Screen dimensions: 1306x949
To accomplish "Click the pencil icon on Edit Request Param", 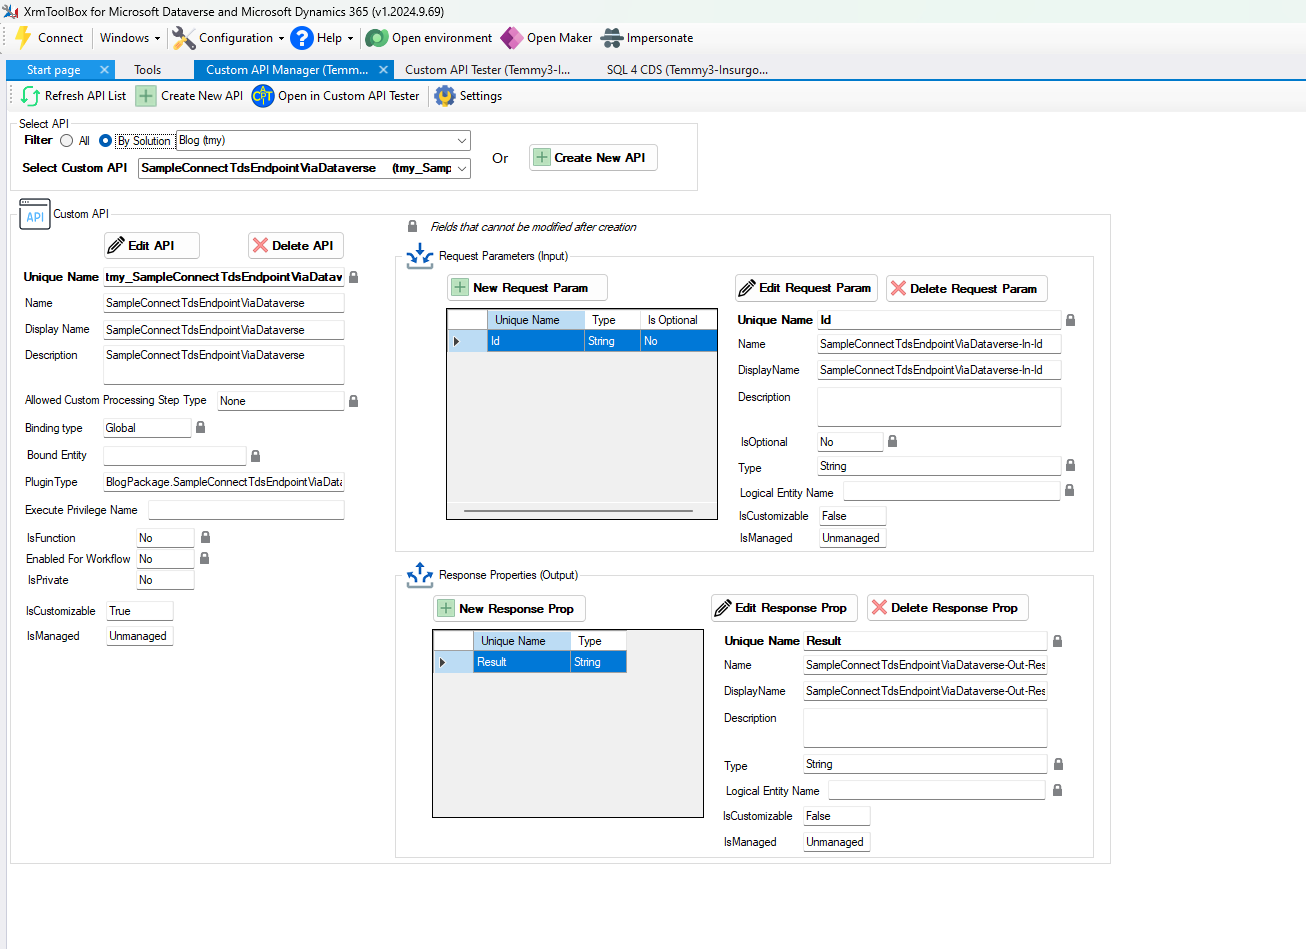I will tap(747, 288).
